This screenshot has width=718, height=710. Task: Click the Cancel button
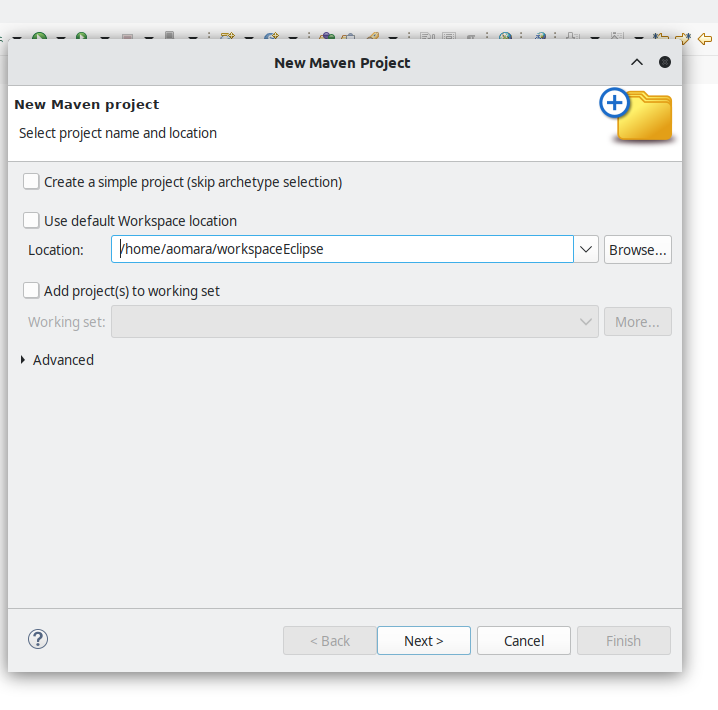point(524,641)
